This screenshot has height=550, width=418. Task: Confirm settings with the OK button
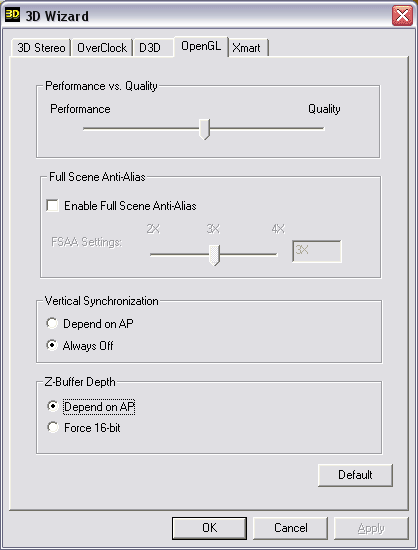click(x=209, y=528)
